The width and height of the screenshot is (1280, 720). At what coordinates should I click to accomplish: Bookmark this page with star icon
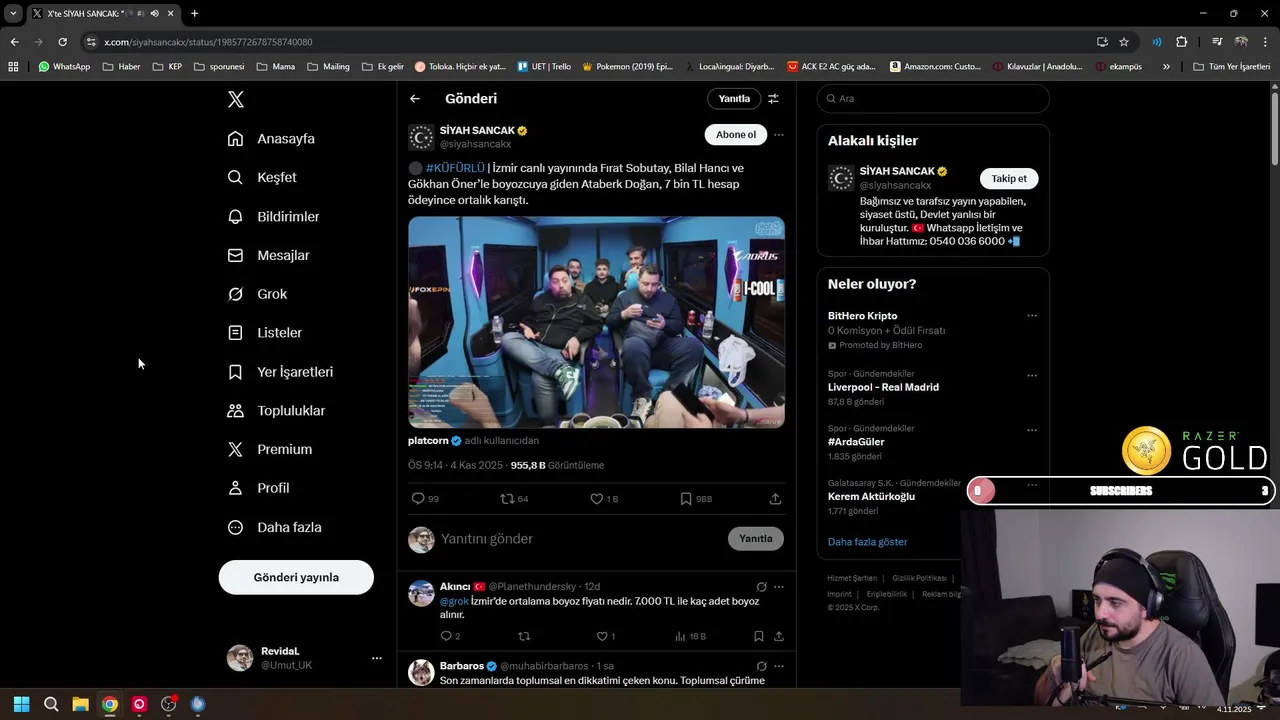[1124, 42]
